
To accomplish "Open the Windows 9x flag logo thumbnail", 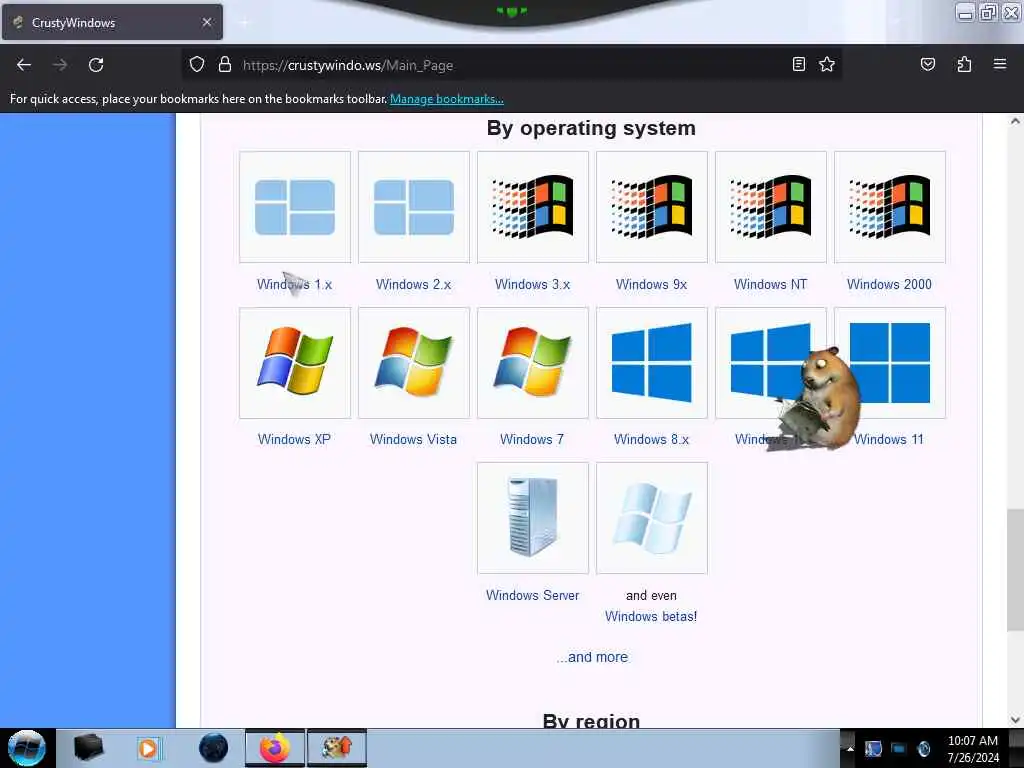I will point(652,207).
